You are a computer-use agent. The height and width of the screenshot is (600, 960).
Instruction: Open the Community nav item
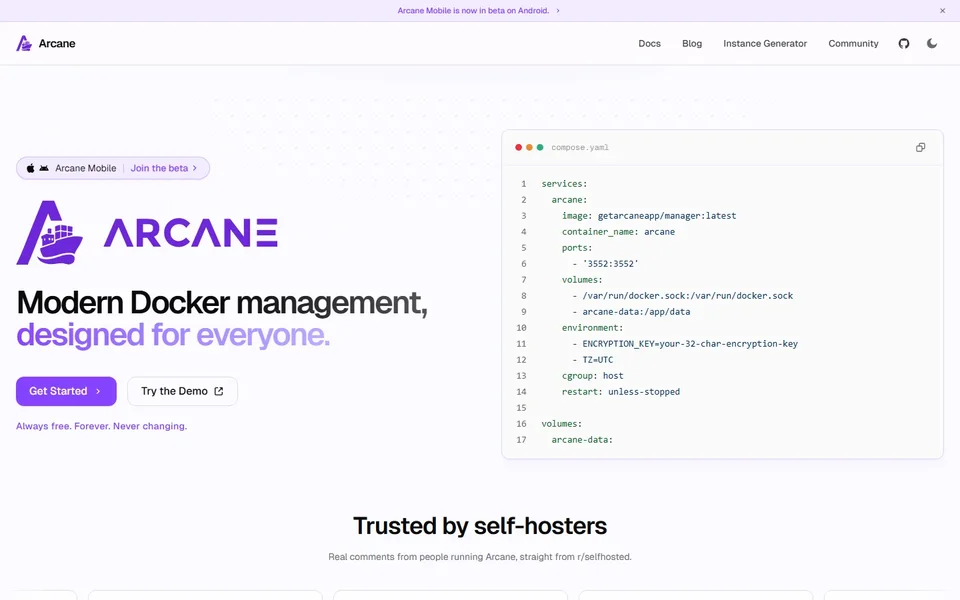[853, 43]
